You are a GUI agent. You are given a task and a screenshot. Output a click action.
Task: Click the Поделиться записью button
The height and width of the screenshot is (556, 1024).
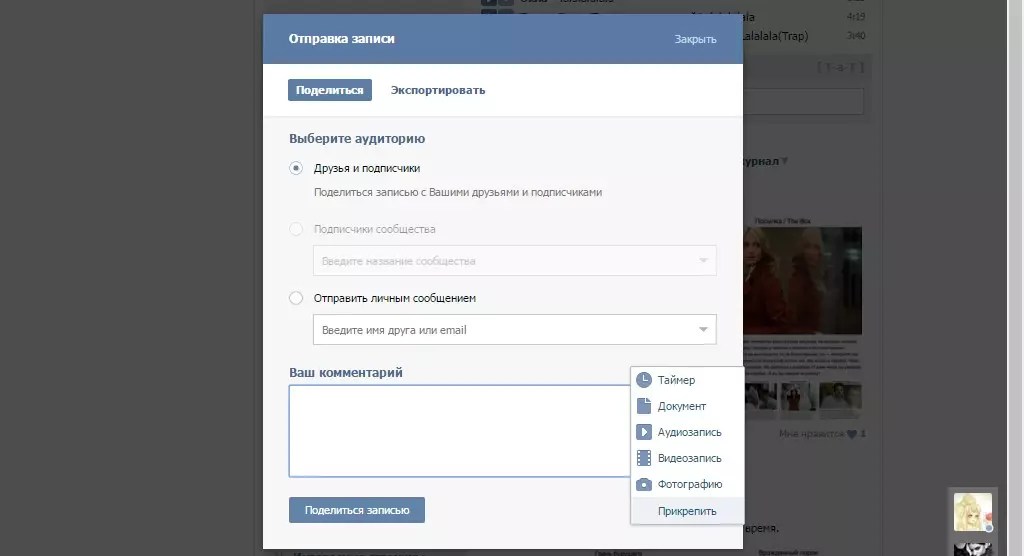357,510
